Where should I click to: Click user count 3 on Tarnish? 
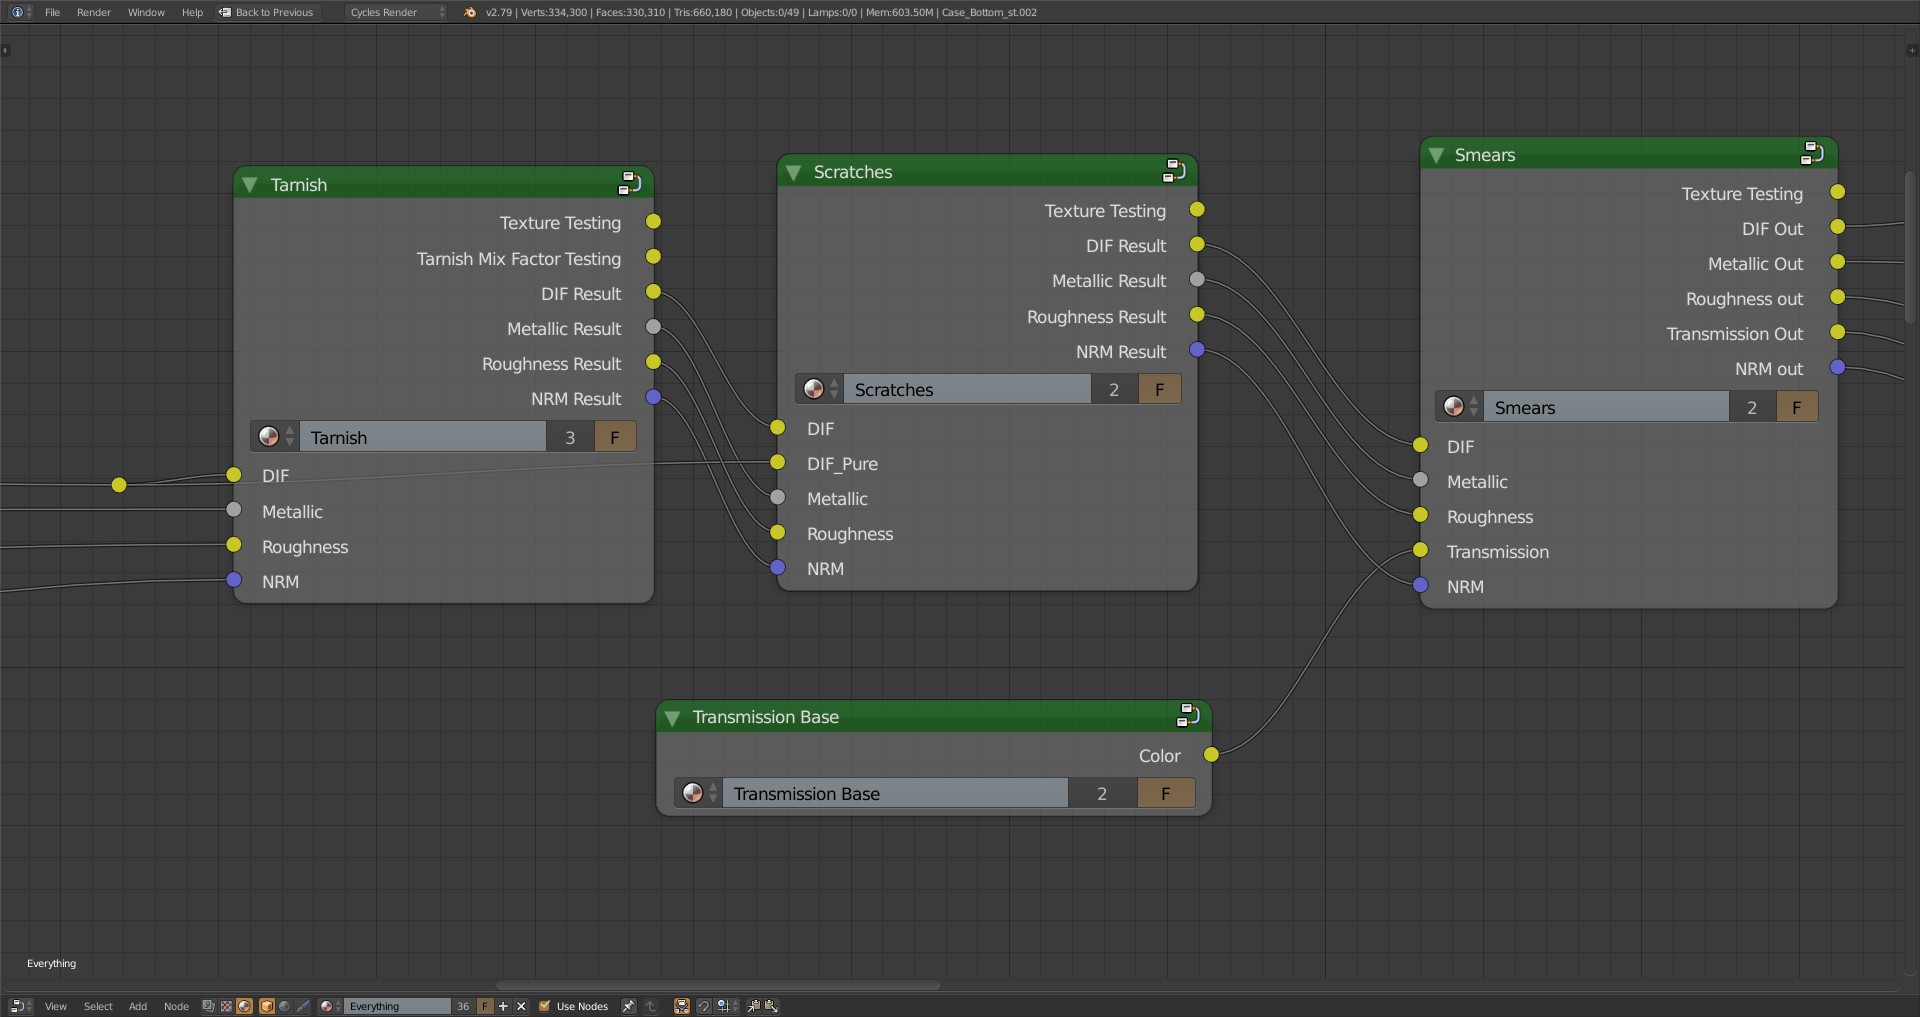(570, 437)
